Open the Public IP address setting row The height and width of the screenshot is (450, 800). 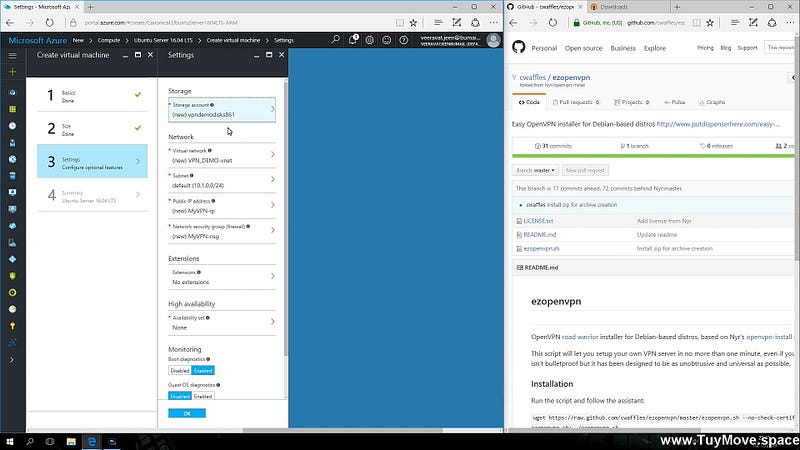222,206
